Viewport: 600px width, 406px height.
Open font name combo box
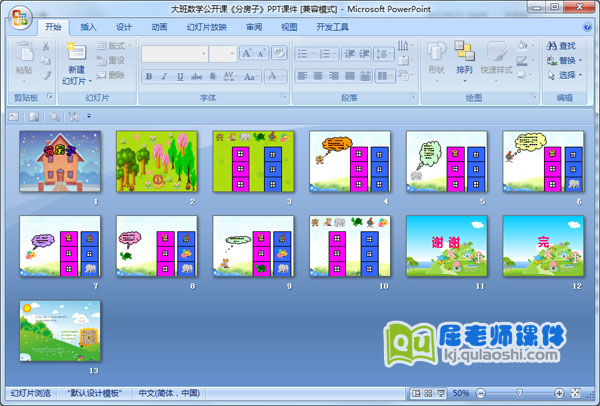pyautogui.click(x=174, y=54)
